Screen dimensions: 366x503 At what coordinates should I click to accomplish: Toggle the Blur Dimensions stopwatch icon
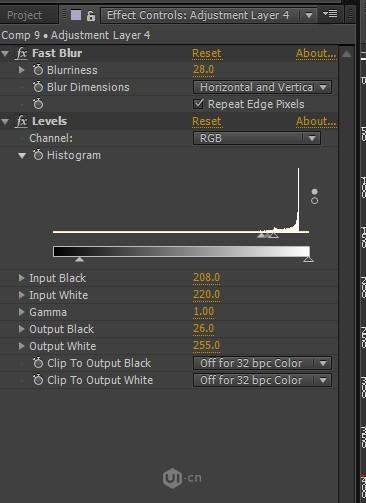38,87
